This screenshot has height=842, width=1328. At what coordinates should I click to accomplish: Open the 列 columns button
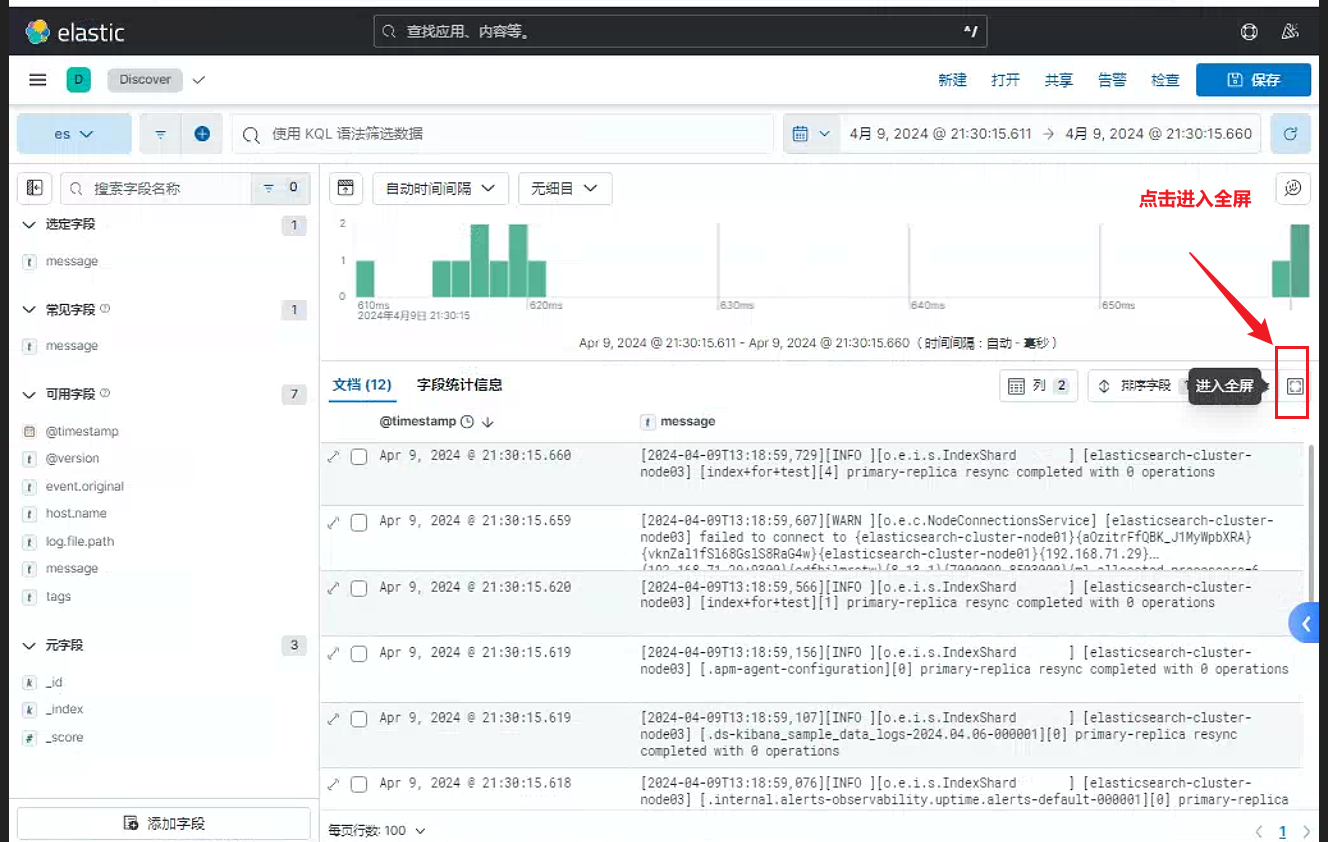click(x=1038, y=386)
